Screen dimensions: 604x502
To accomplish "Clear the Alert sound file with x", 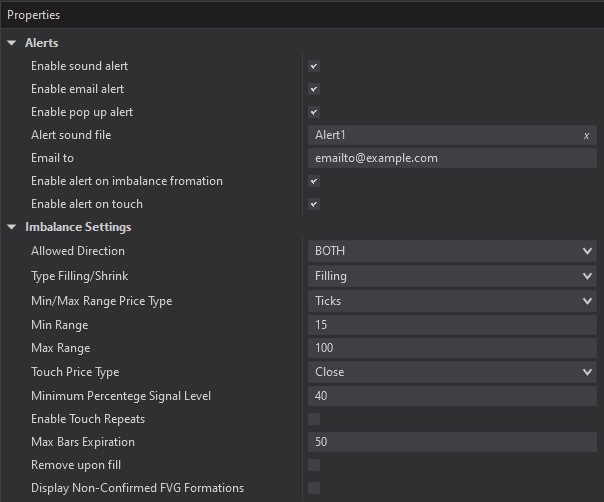I will coord(586,136).
